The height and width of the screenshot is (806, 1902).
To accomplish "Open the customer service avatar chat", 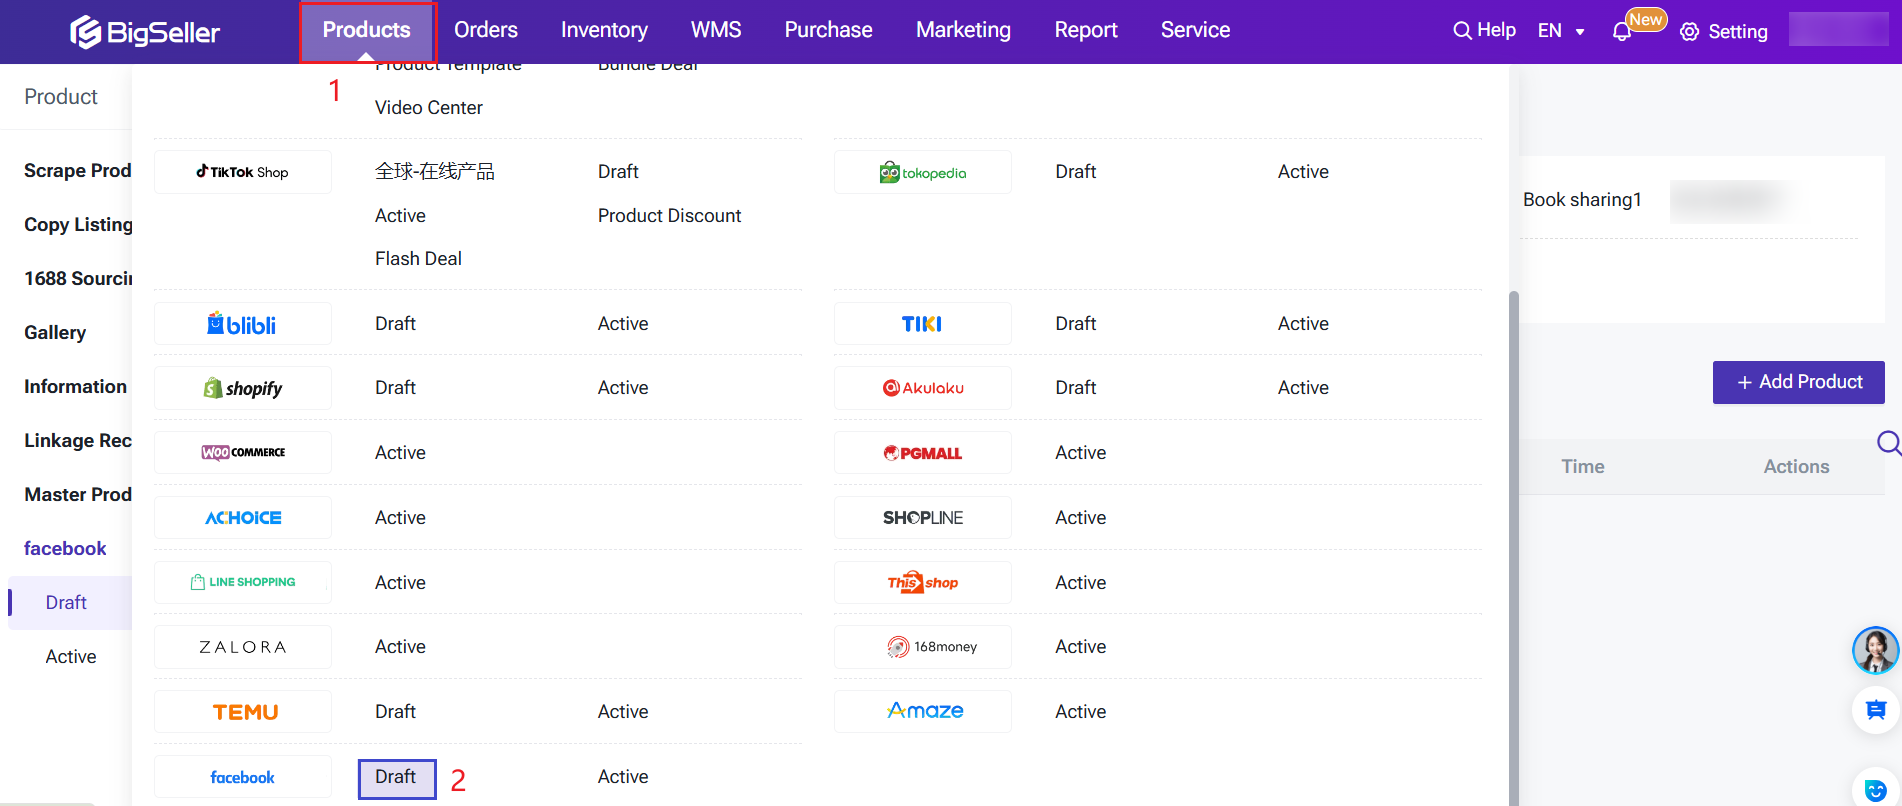I will point(1874,651).
